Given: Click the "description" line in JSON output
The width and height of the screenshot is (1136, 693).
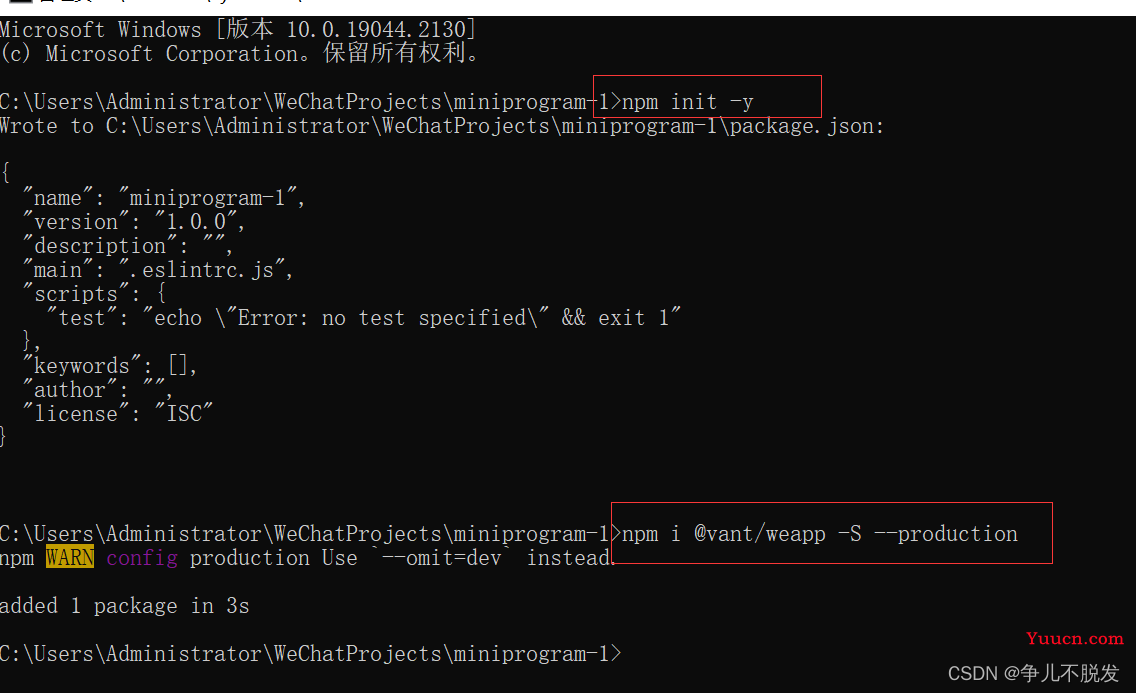Looking at the screenshot, I should click(128, 246).
